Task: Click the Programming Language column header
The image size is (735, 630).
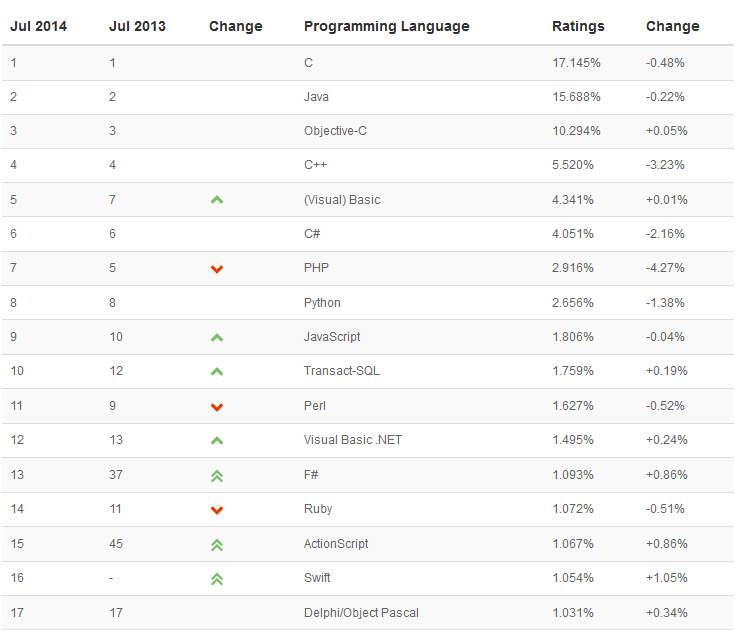Action: [x=386, y=26]
